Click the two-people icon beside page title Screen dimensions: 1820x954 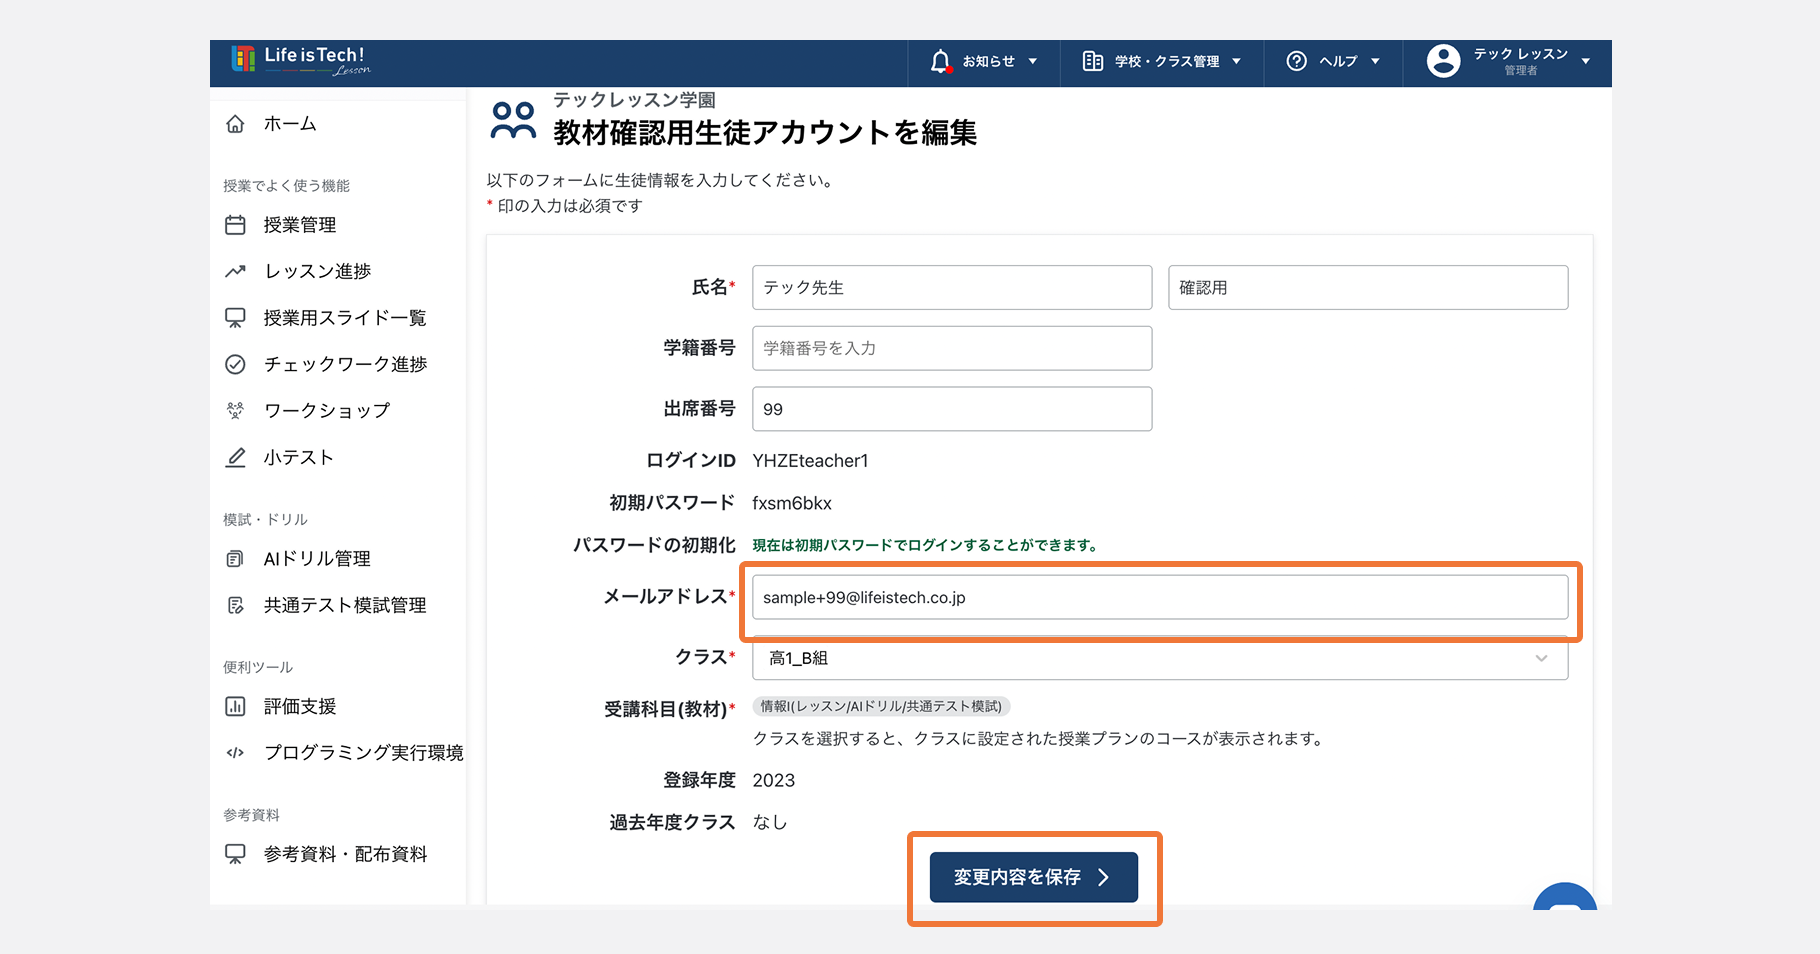(x=514, y=120)
